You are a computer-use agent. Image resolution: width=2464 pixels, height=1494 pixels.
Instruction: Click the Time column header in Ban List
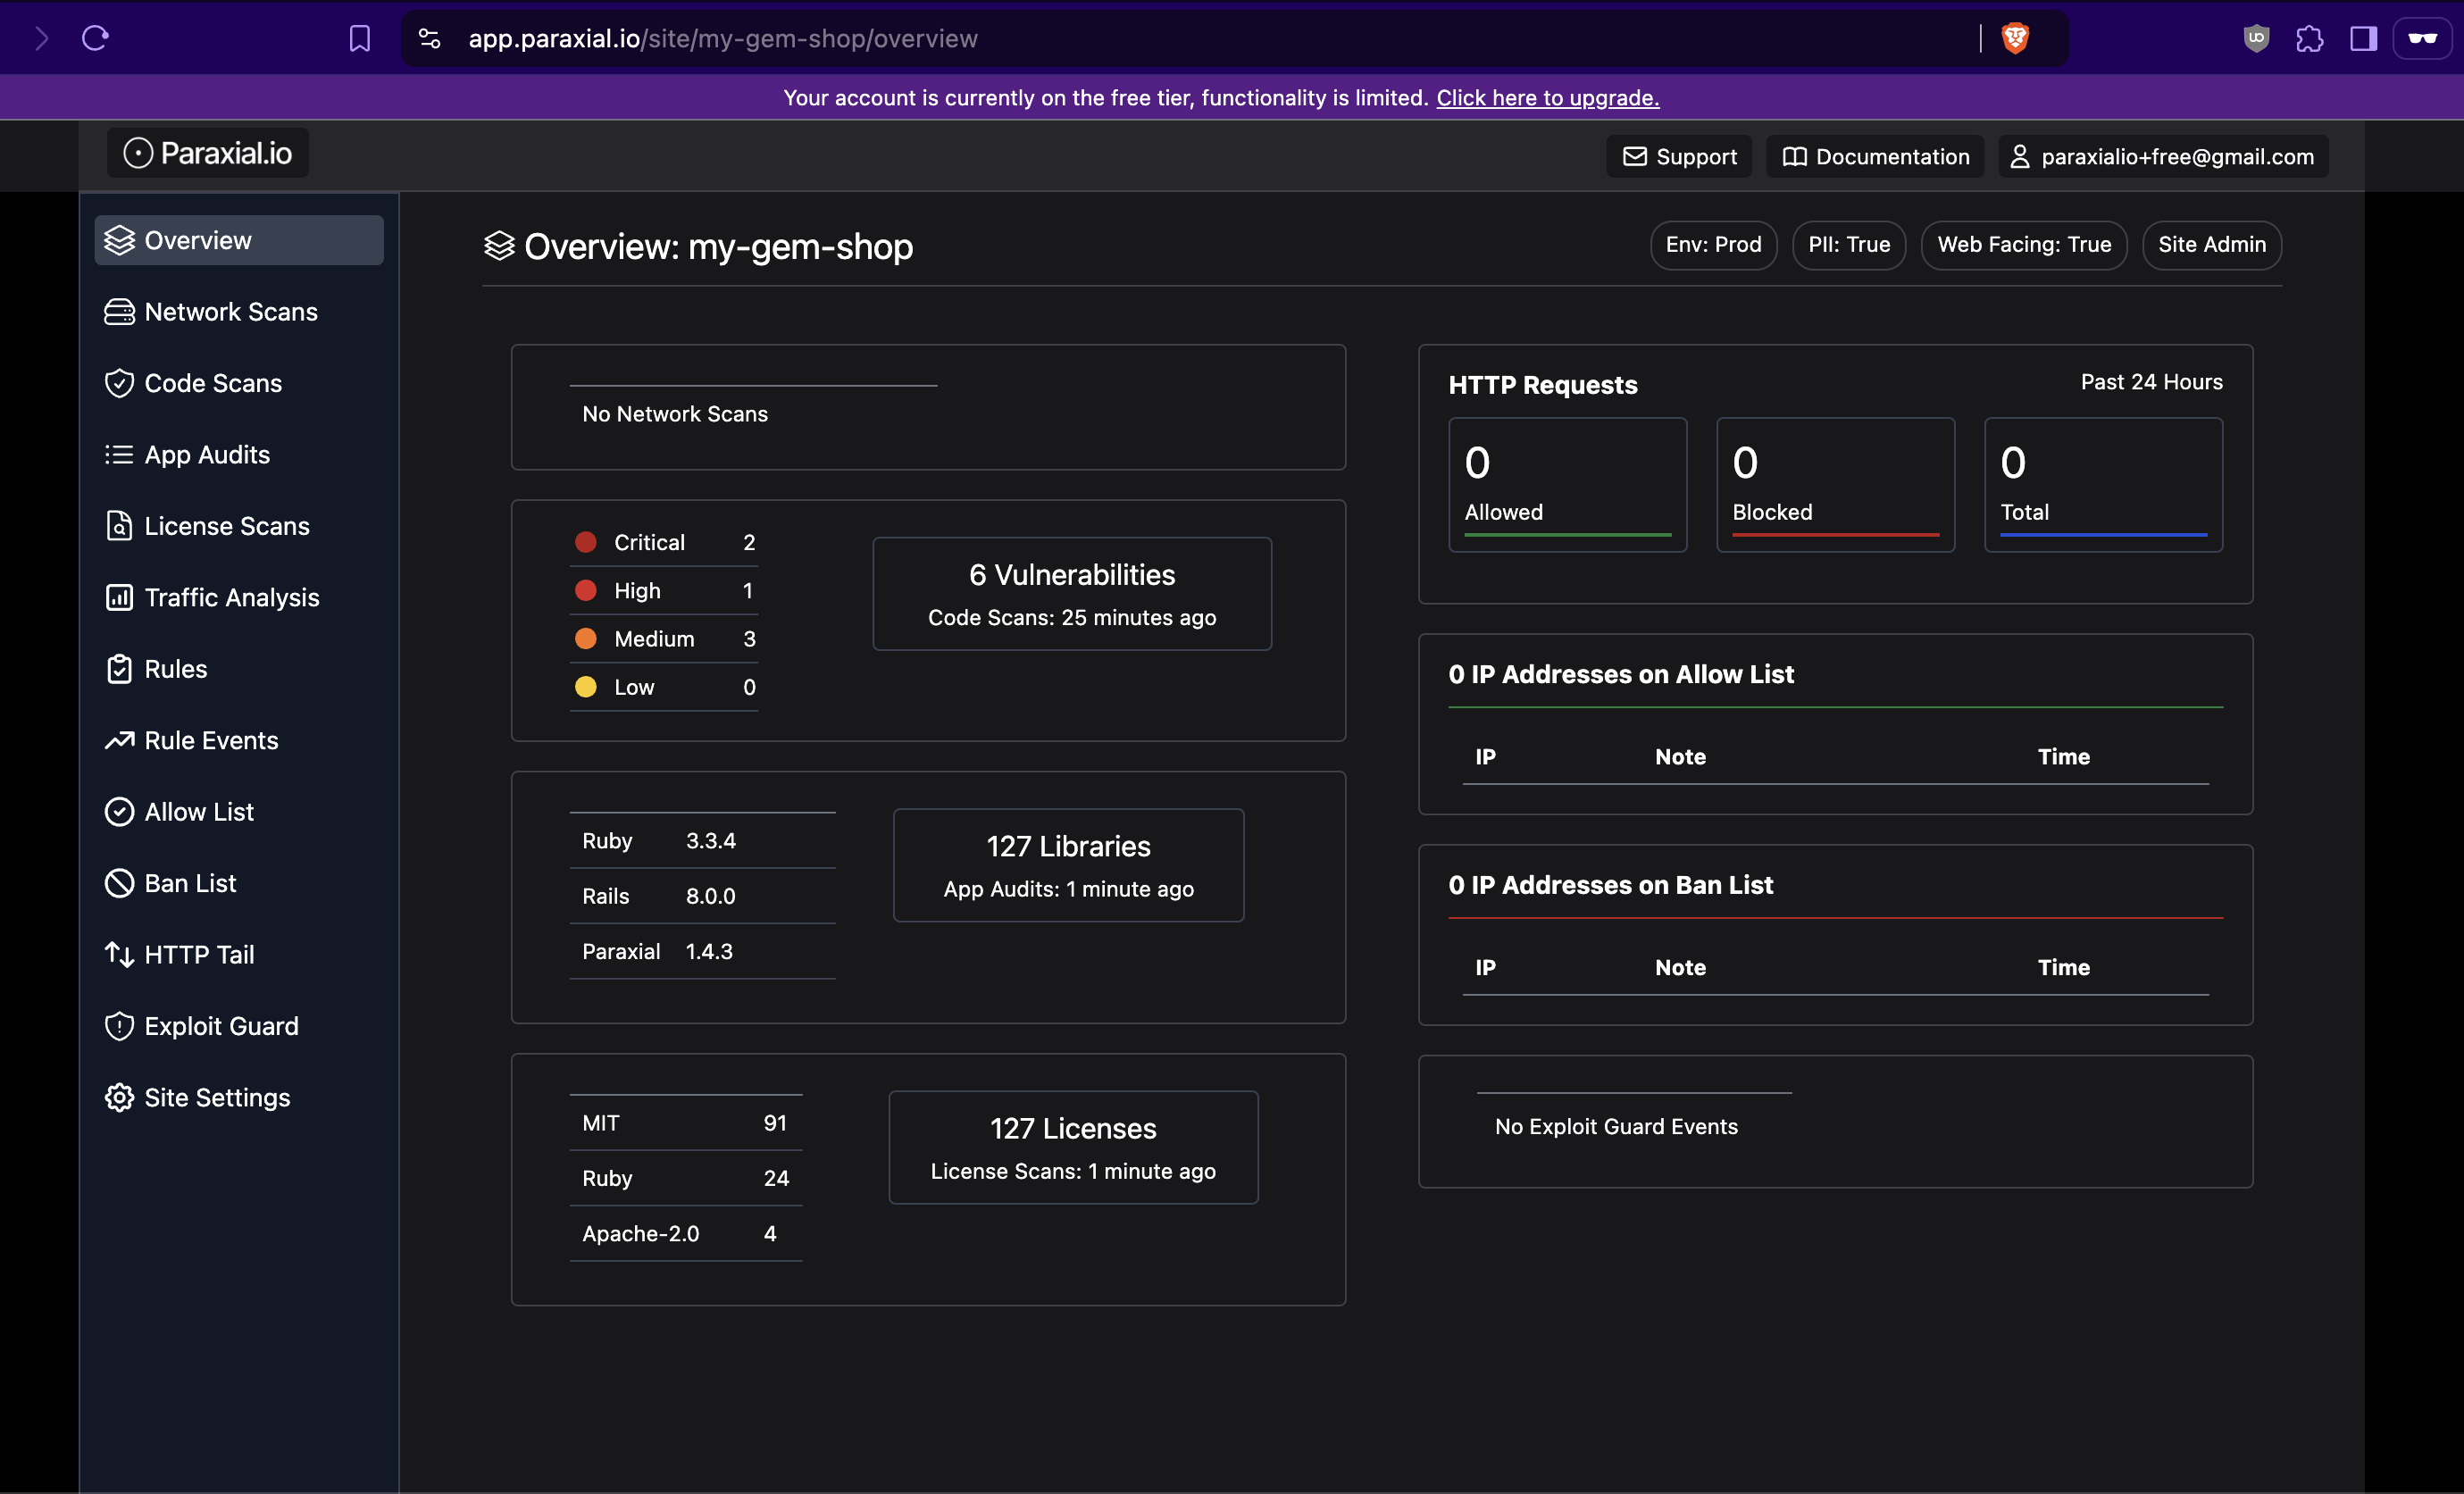(2063, 967)
